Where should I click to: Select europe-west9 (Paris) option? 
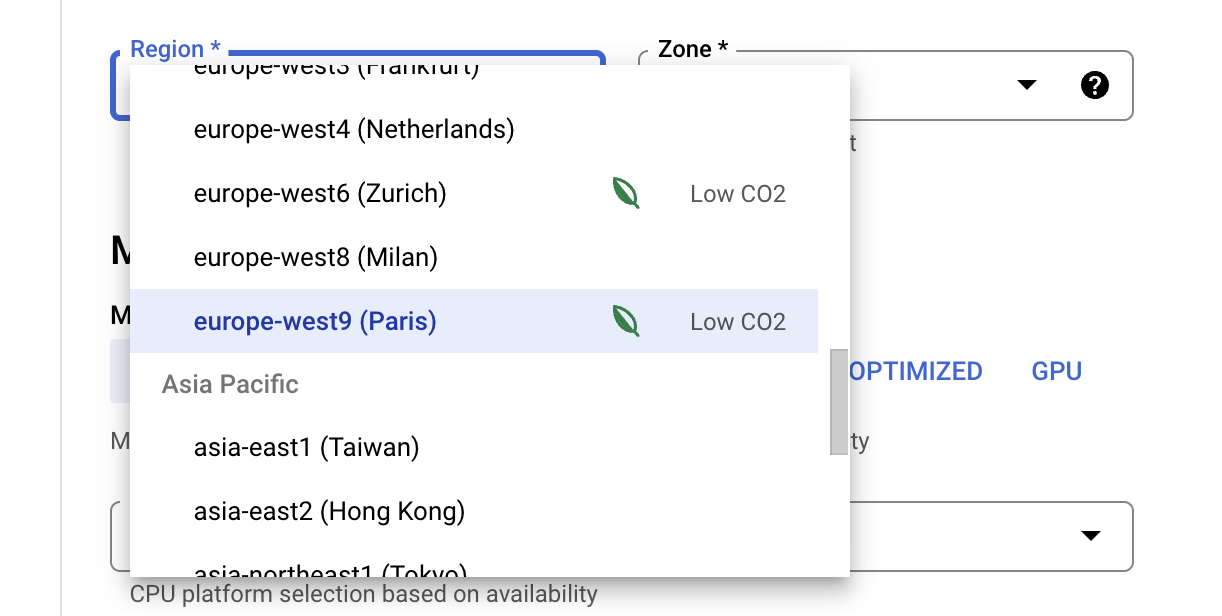coord(474,321)
